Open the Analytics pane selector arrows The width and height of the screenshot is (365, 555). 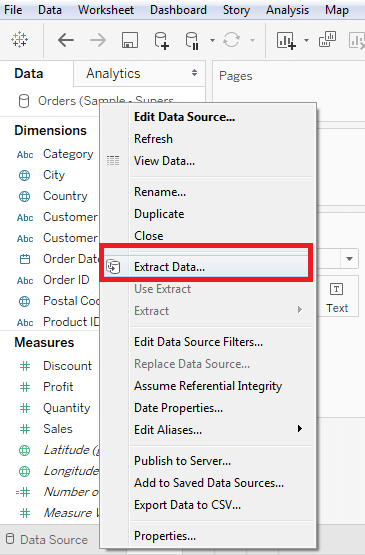[194, 73]
